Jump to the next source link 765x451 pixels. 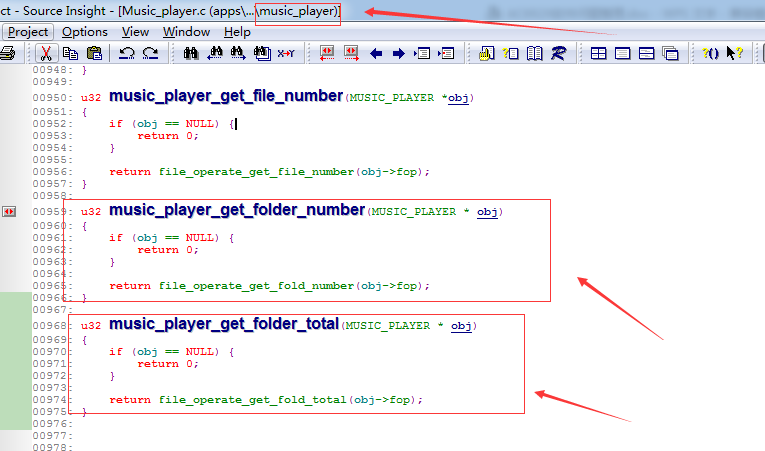pos(351,53)
